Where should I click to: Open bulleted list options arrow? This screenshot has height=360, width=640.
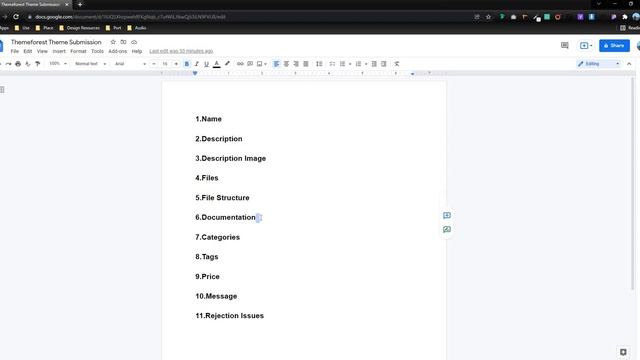(x=350, y=64)
